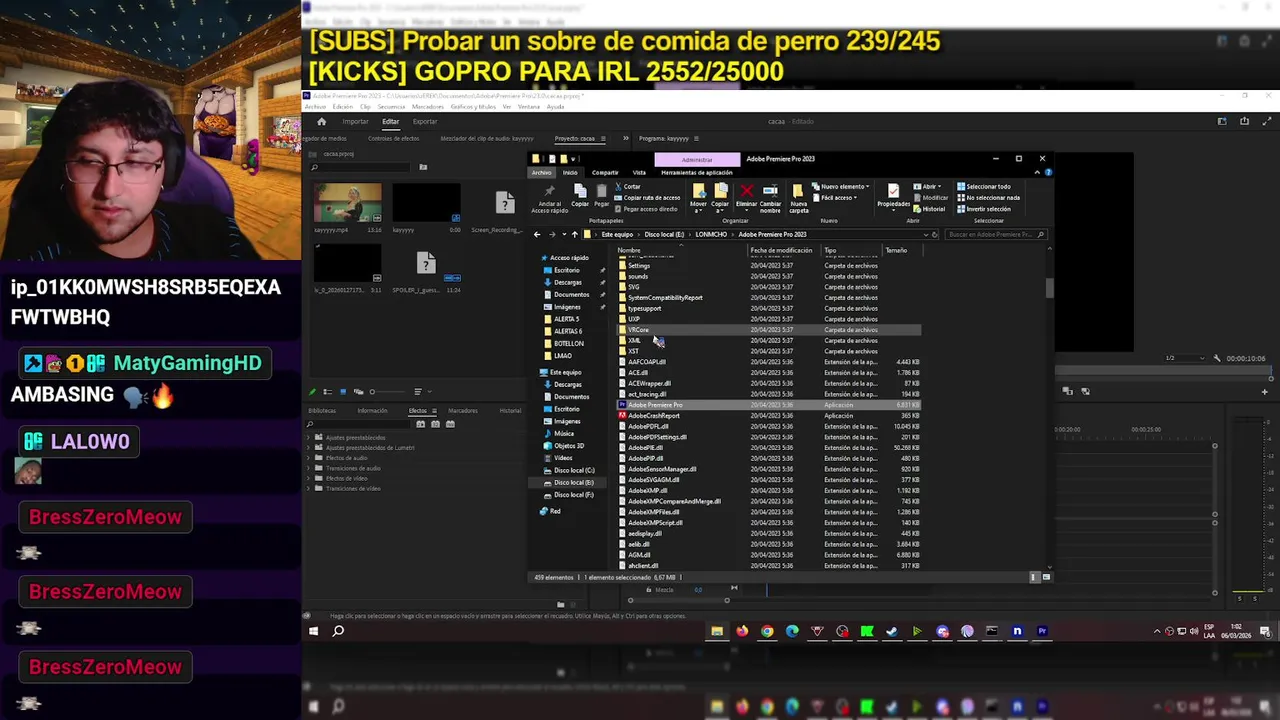
Task: Click Copiar ruta de acceso in ribbon
Action: (648, 198)
